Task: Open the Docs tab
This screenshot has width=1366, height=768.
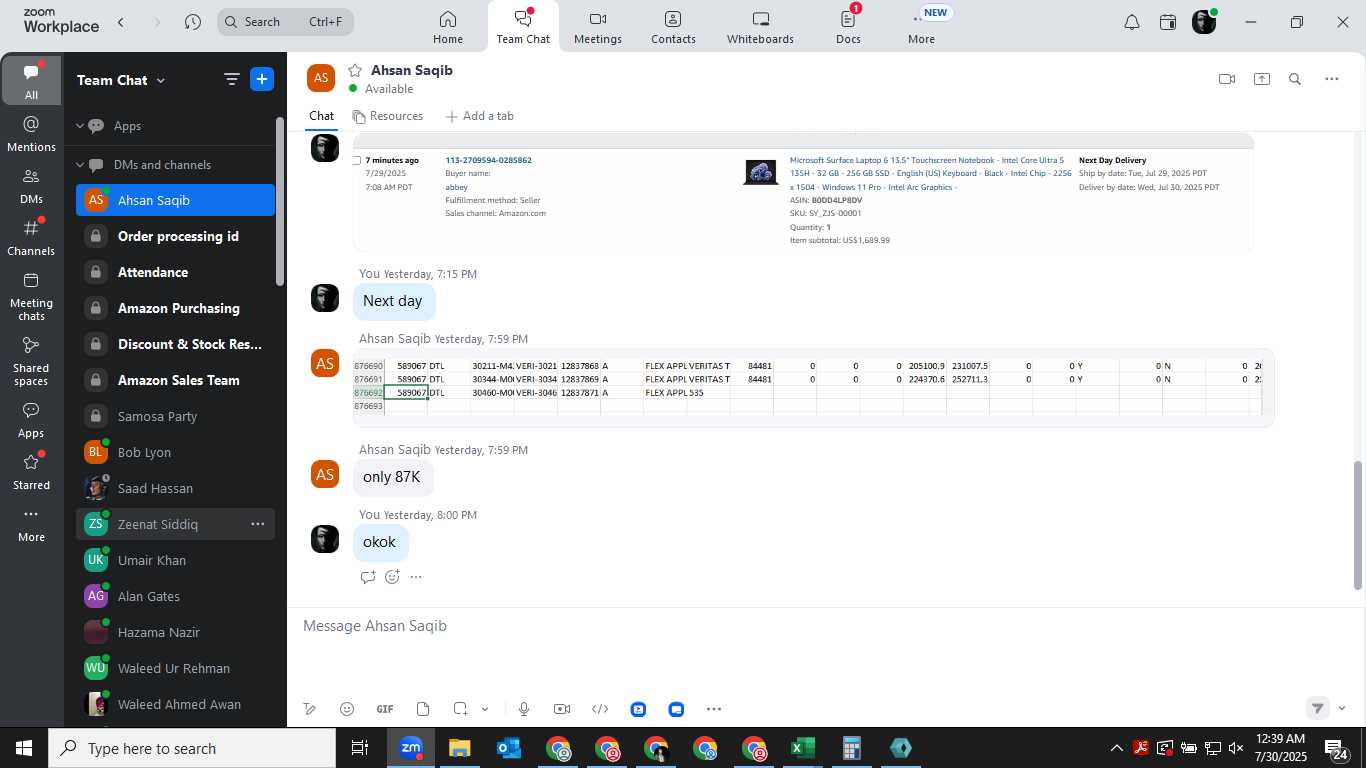Action: click(848, 27)
